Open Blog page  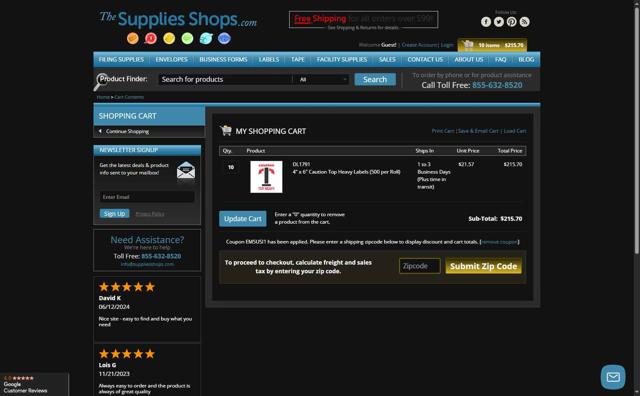click(526, 60)
